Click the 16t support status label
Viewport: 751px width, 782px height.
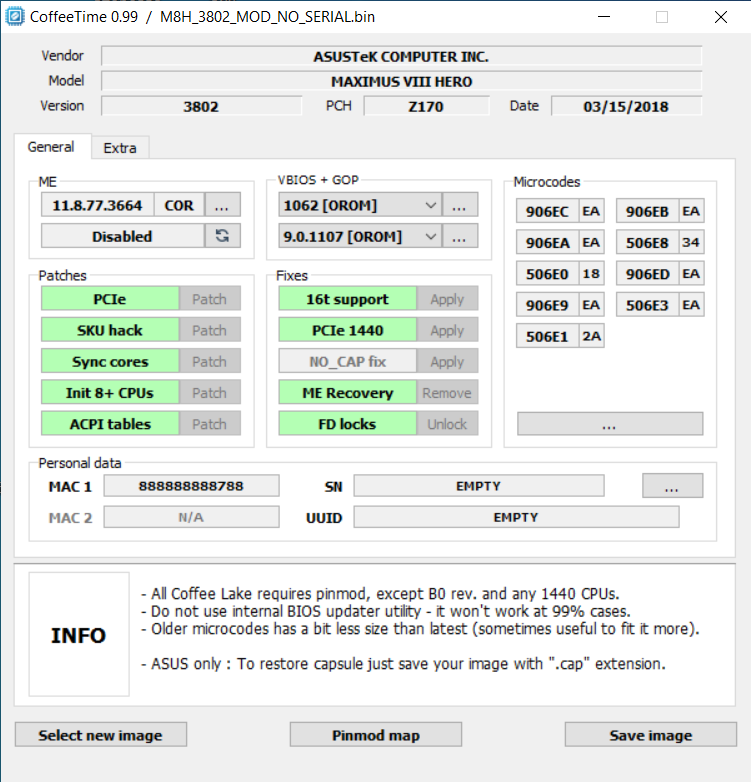[x=348, y=299]
